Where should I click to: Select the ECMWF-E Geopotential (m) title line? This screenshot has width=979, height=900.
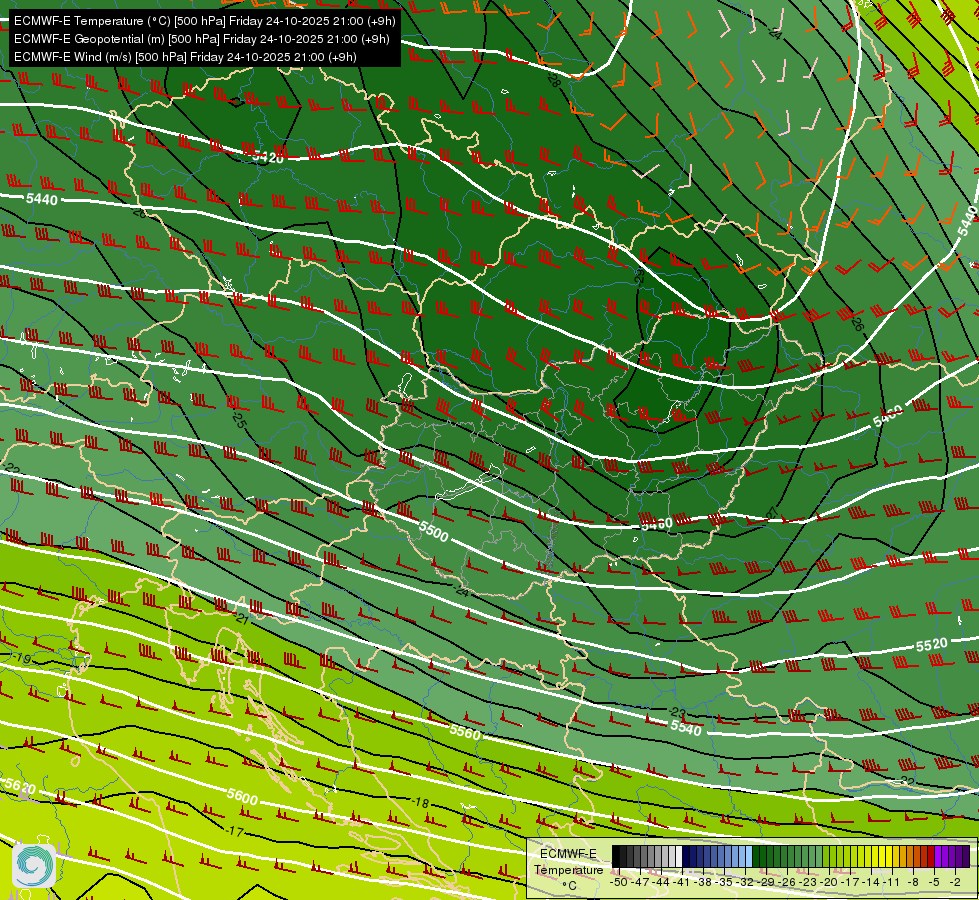point(202,39)
